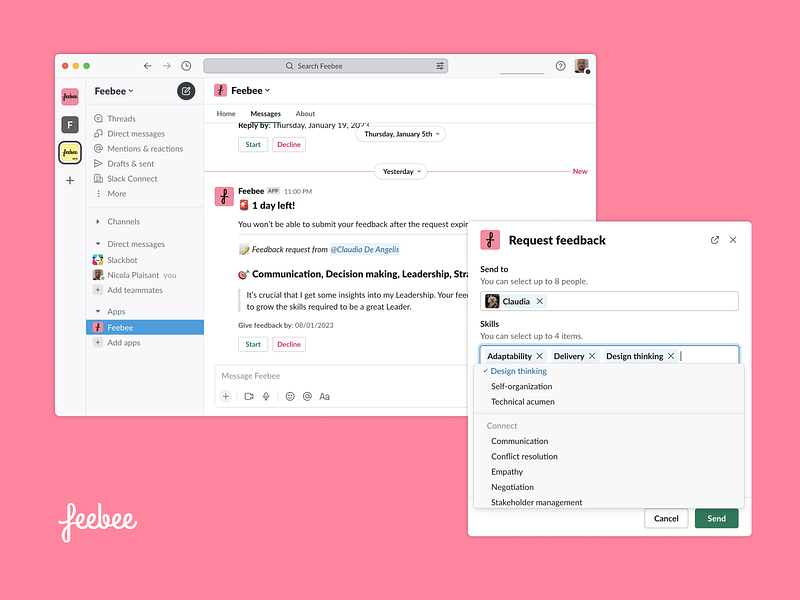Open Threads in the sidebar
The width and height of the screenshot is (800, 600).
(x=121, y=118)
